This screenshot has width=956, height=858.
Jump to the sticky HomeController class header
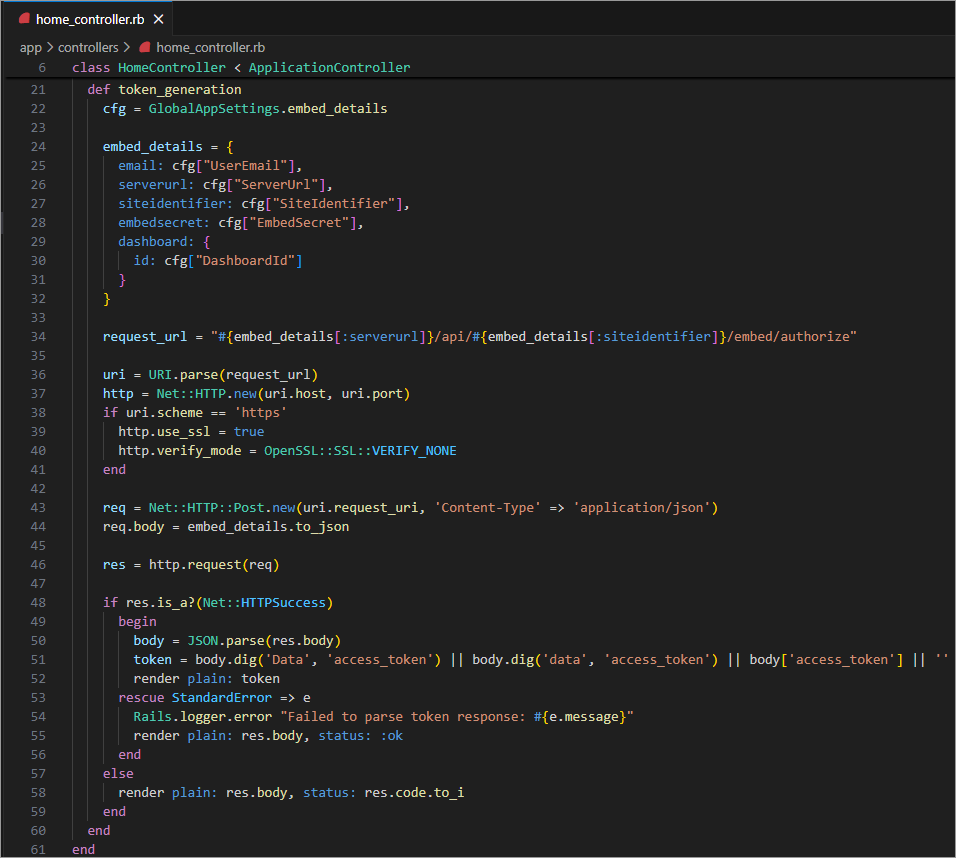172,67
